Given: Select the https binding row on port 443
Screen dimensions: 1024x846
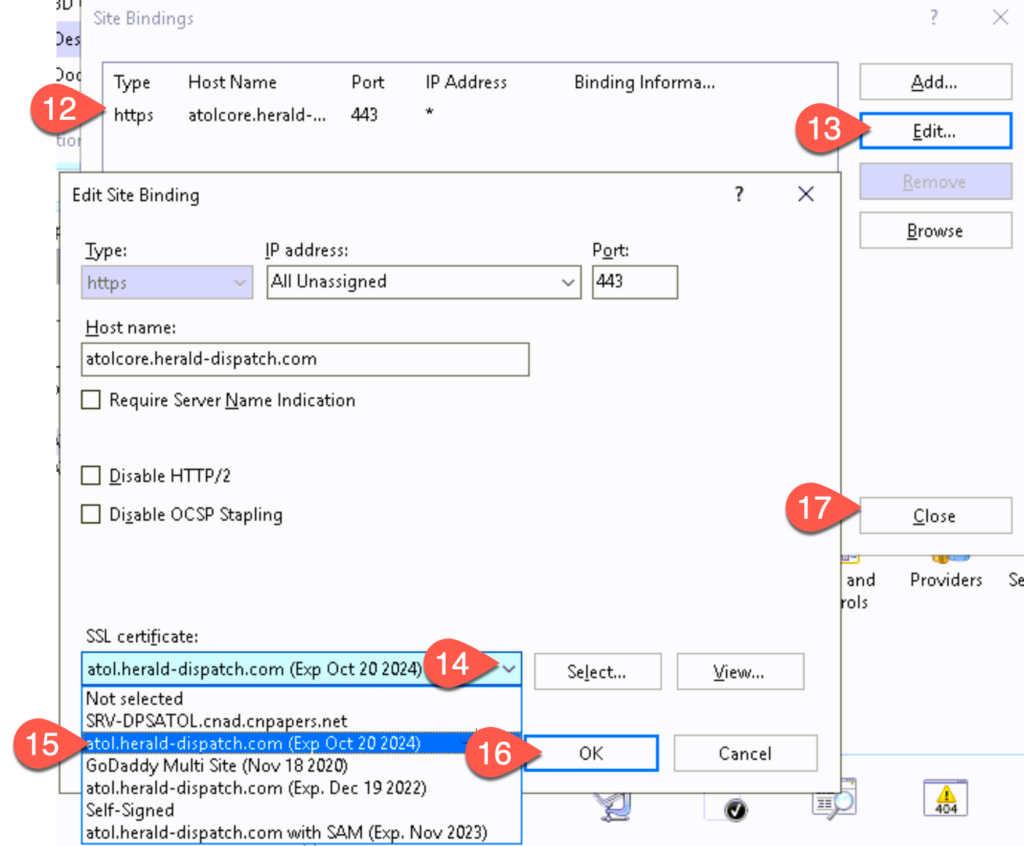Looking at the screenshot, I should pyautogui.click(x=300, y=115).
